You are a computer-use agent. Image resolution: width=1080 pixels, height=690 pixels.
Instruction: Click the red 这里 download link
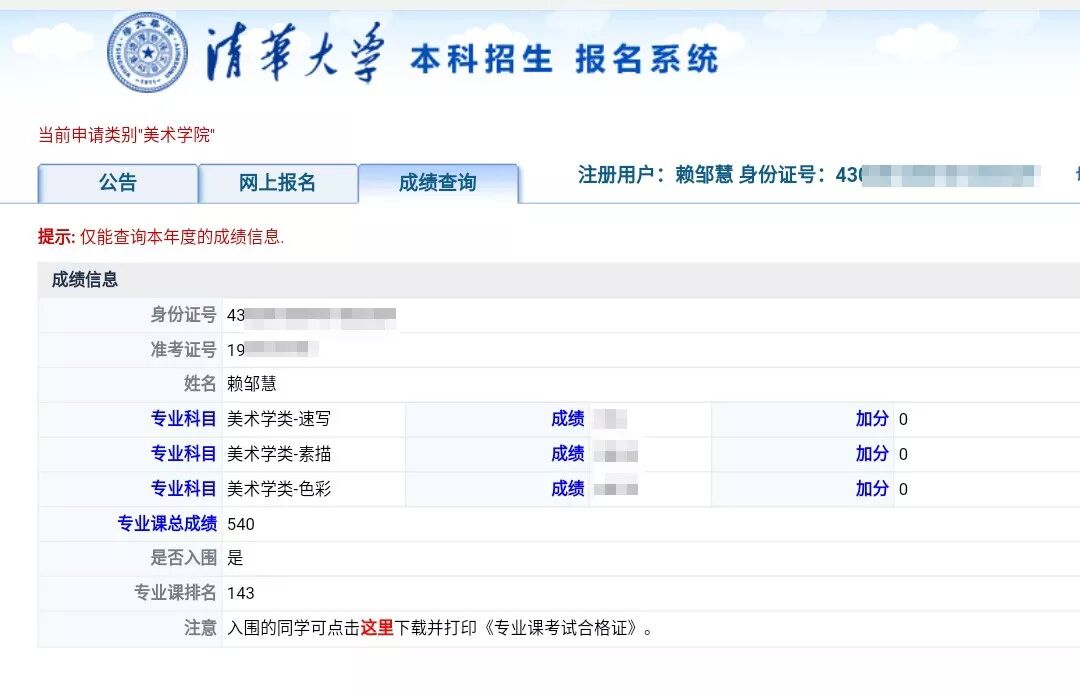(x=377, y=628)
